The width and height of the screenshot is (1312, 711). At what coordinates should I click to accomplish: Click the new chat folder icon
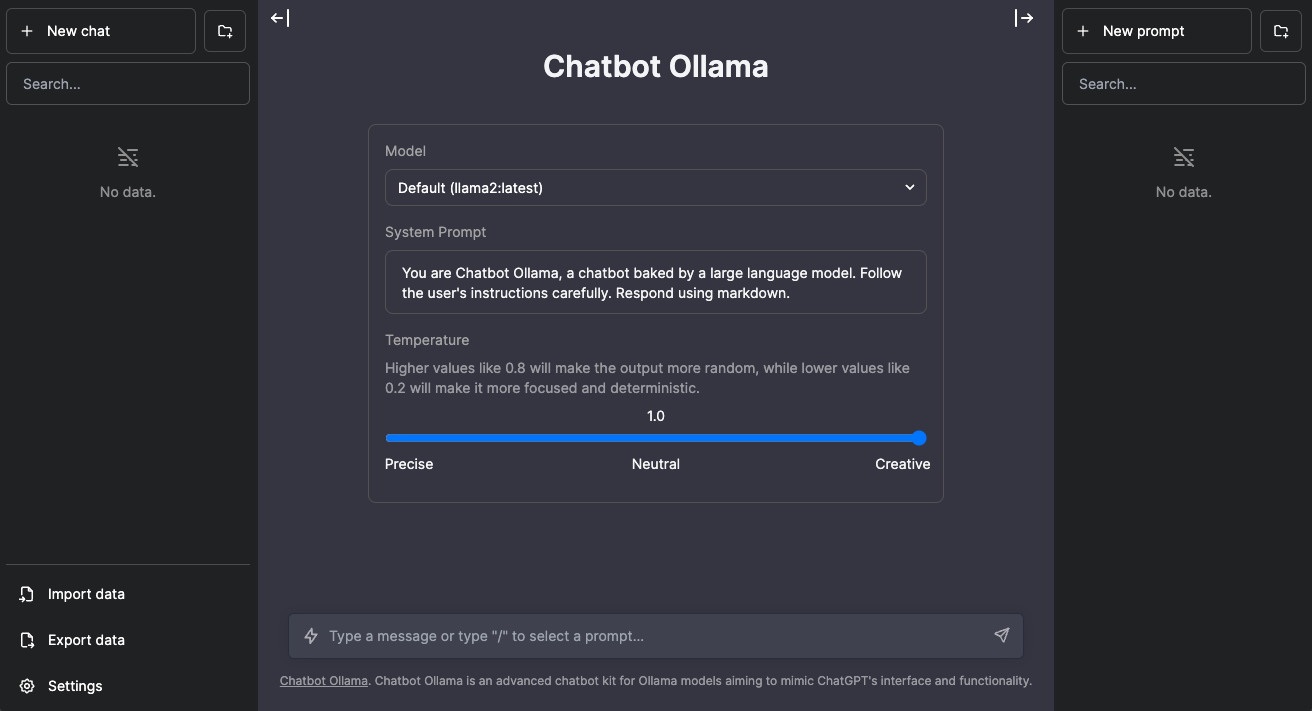tap(225, 32)
